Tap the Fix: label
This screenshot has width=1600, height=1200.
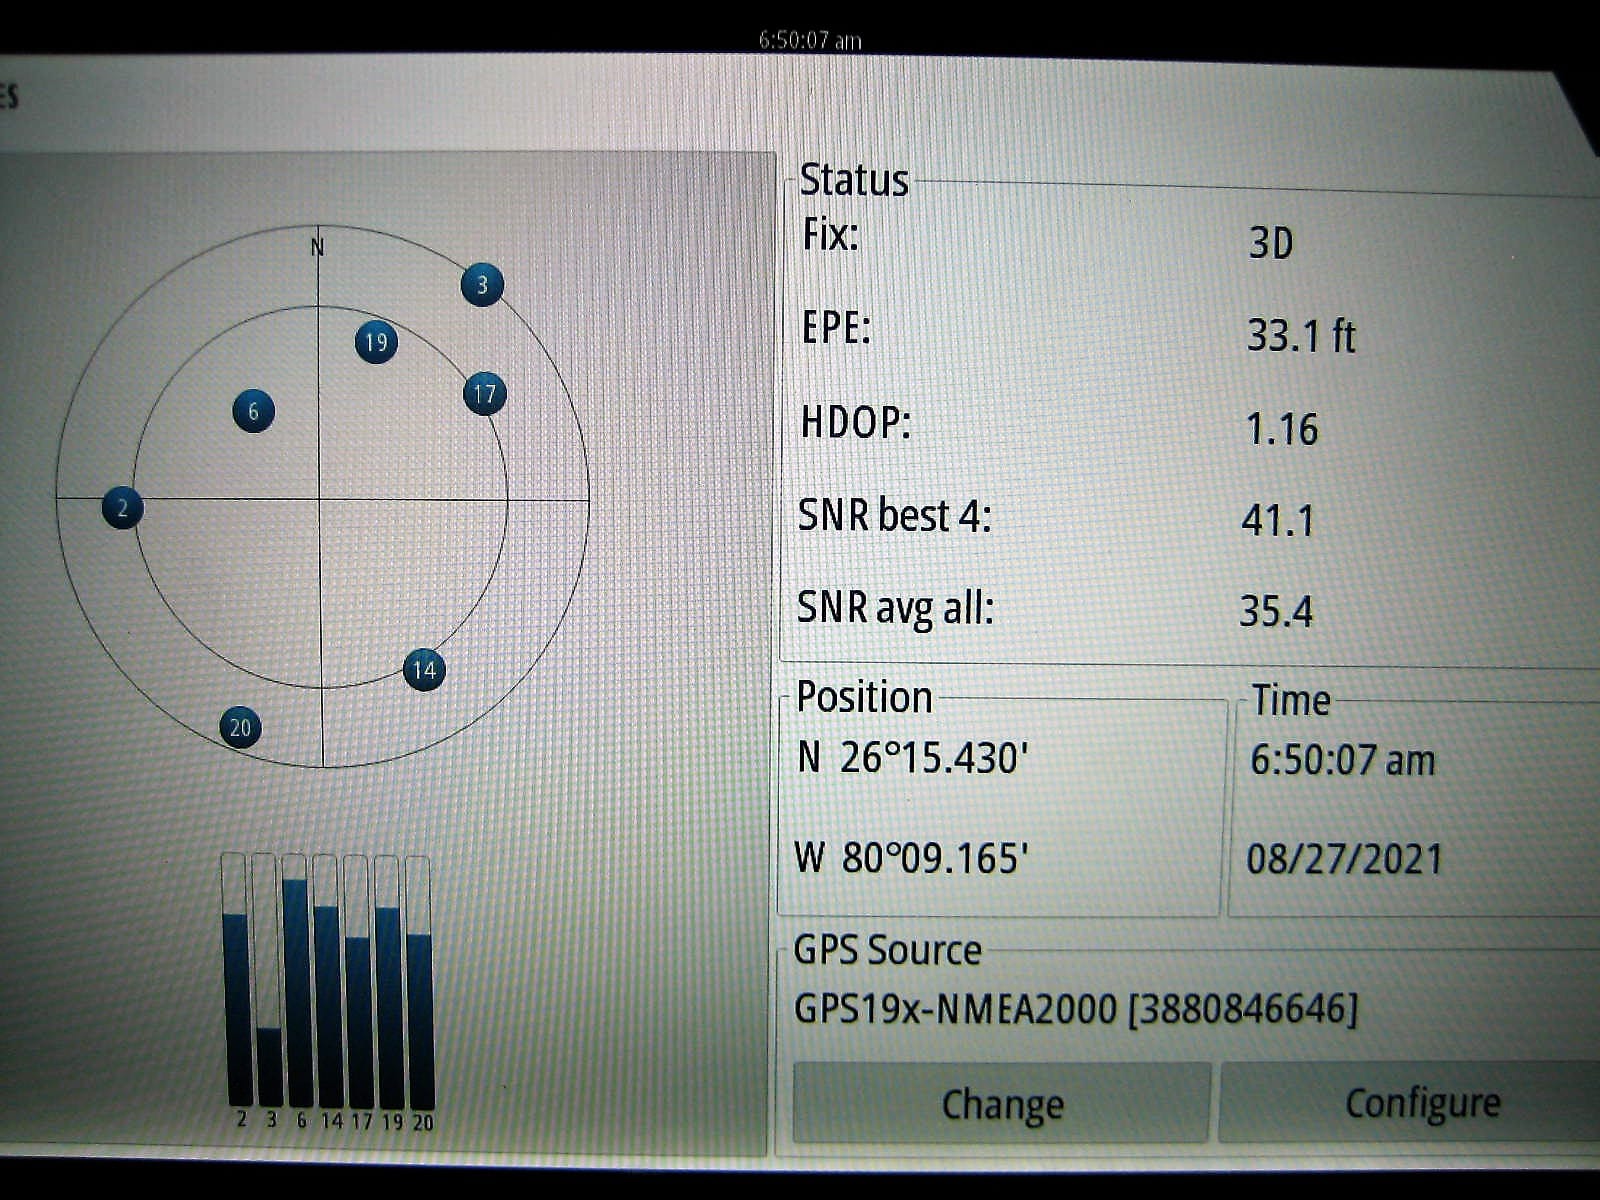coord(831,234)
